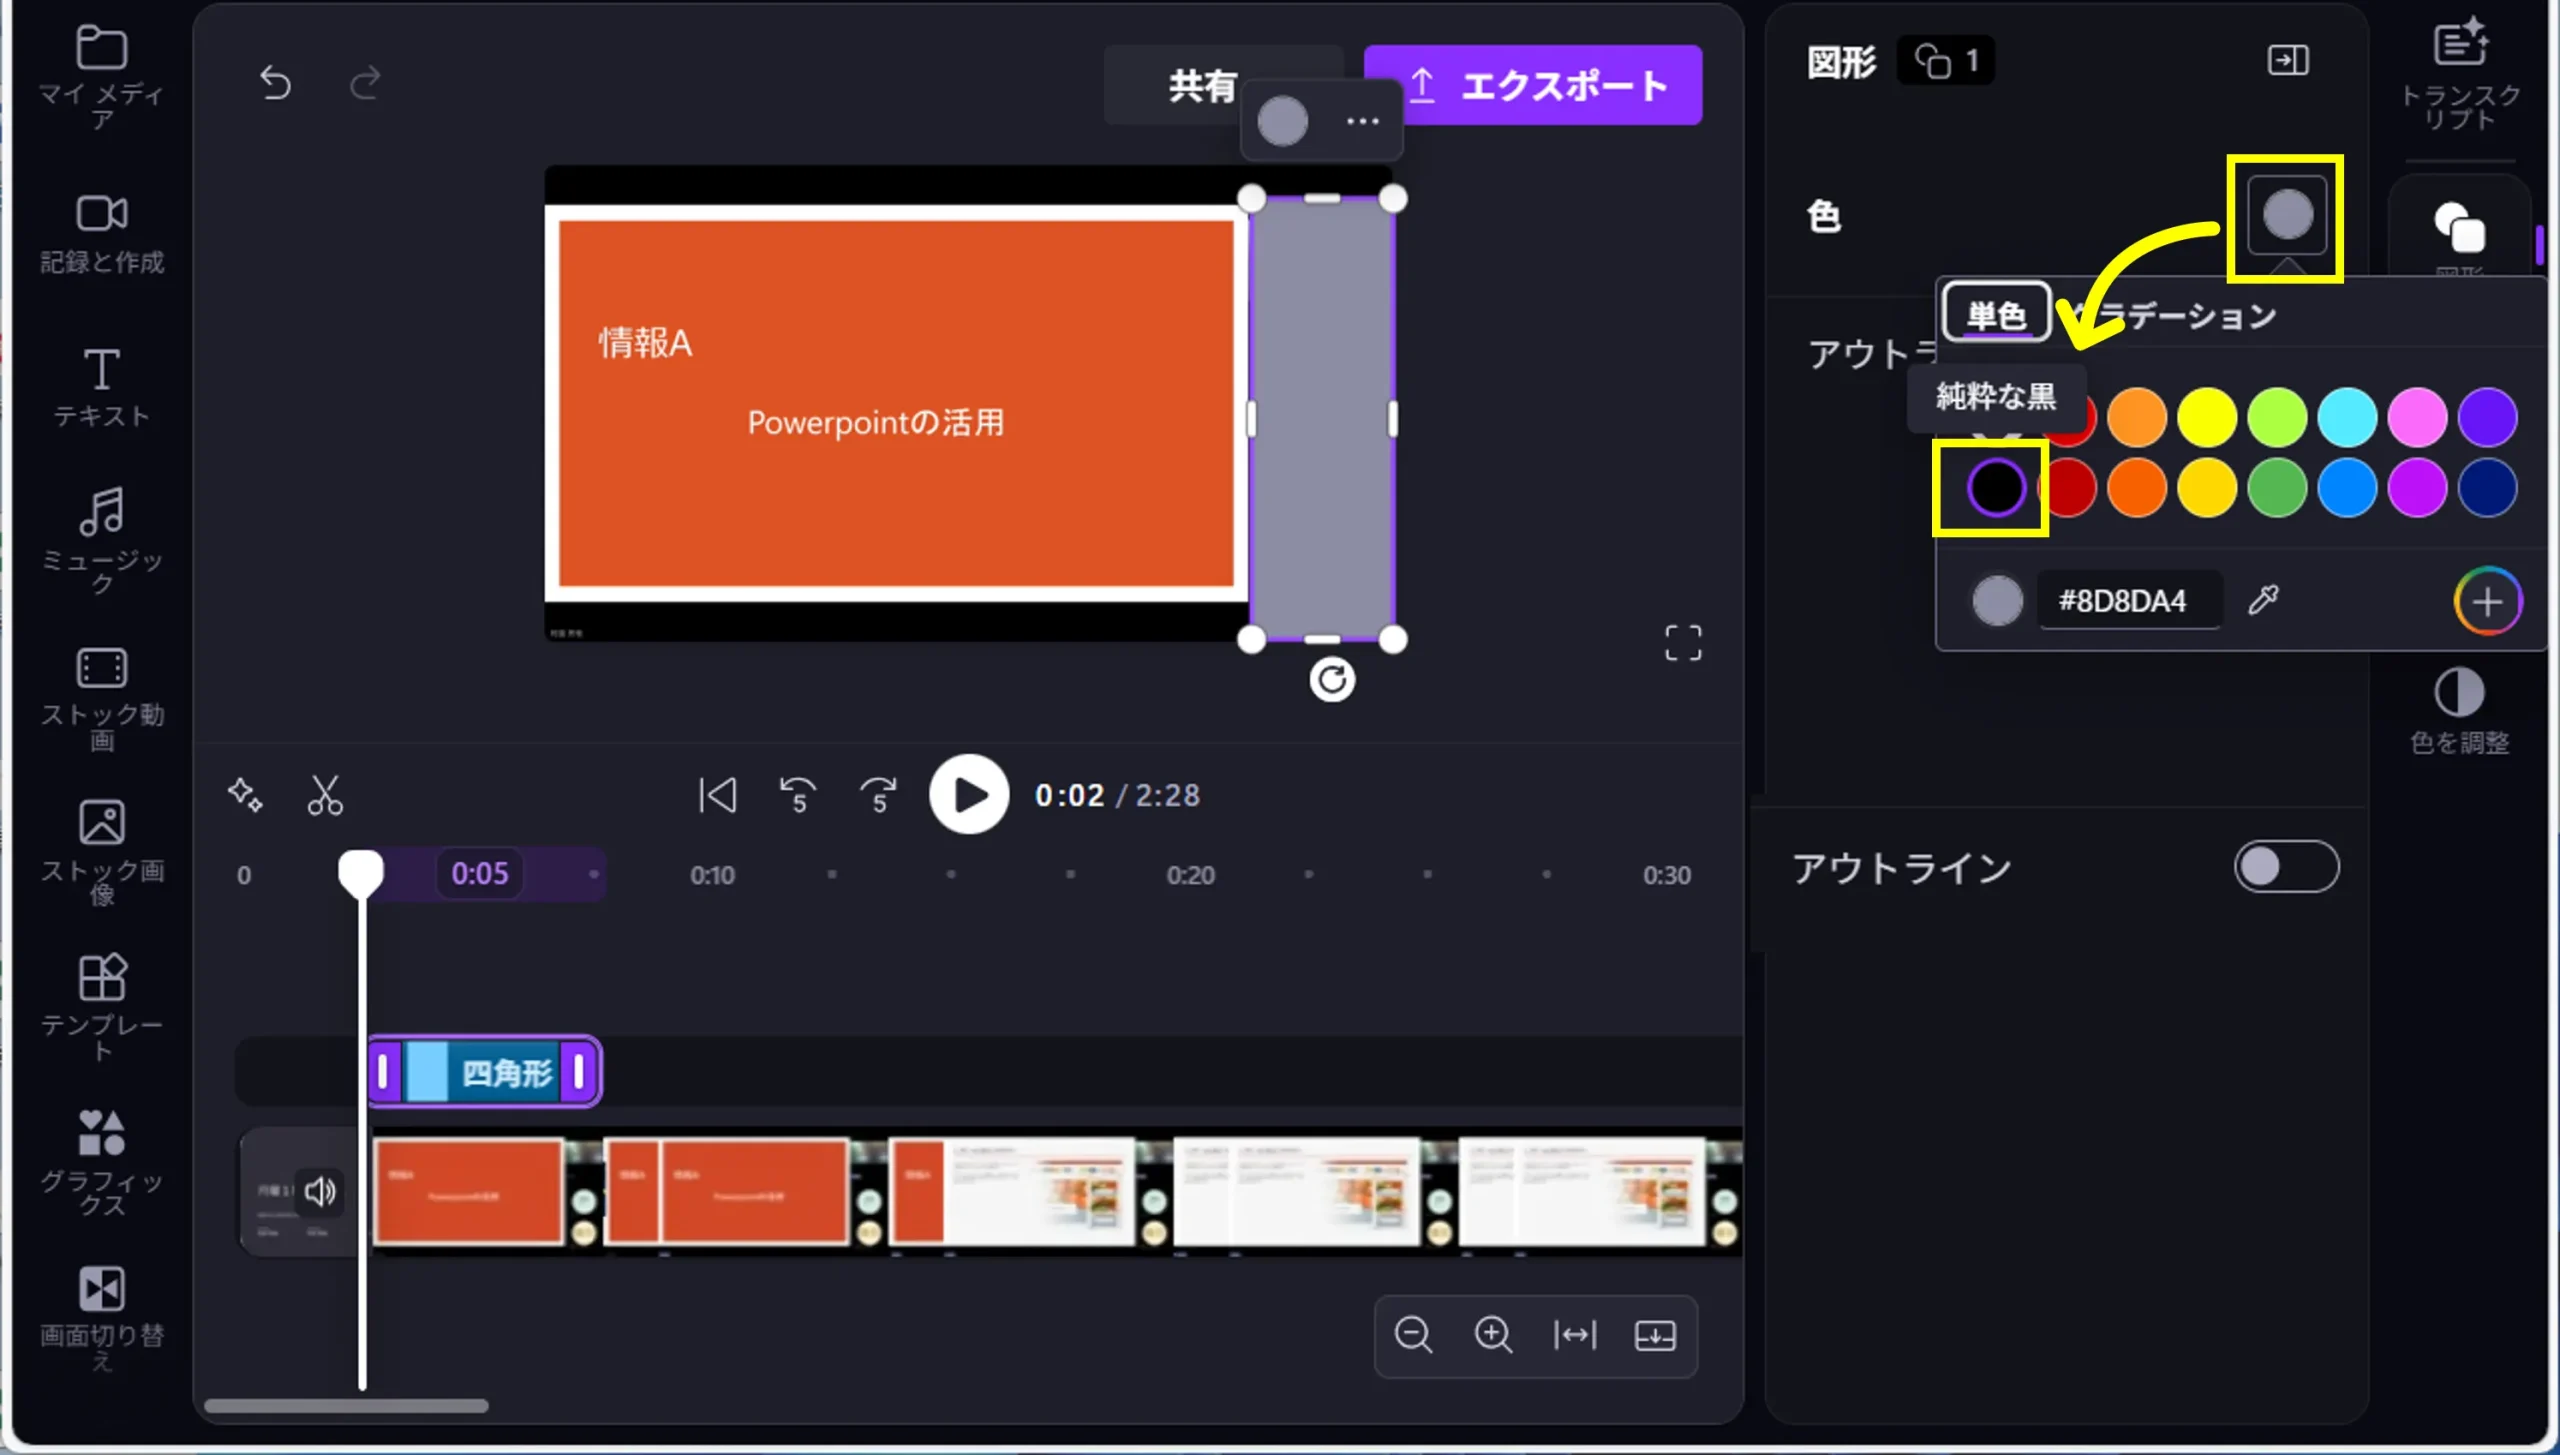2560x1455 pixels.
Task: Switch to the グラデーション gradient tab
Action: pyautogui.click(x=2190, y=317)
